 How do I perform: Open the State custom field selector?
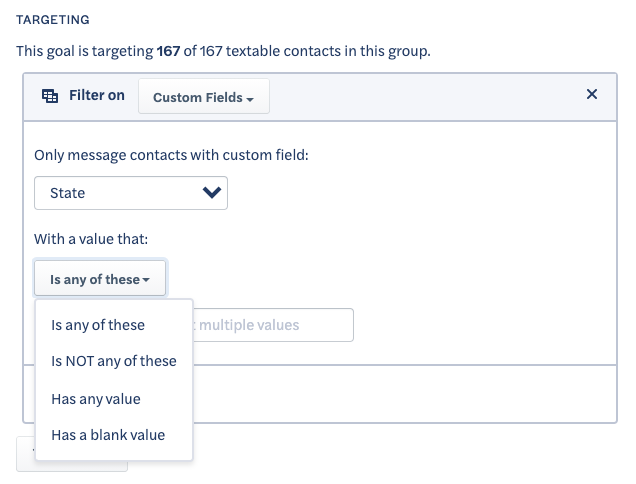[131, 193]
